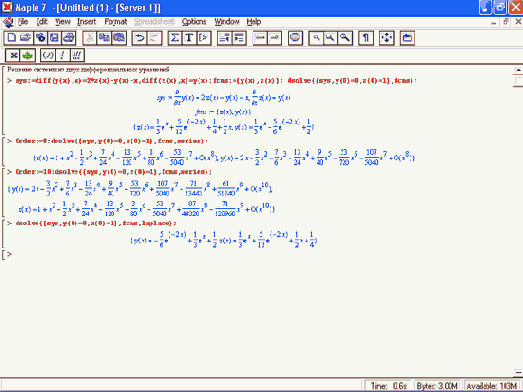Open the Window menu
523x392 pixels.
click(x=227, y=22)
